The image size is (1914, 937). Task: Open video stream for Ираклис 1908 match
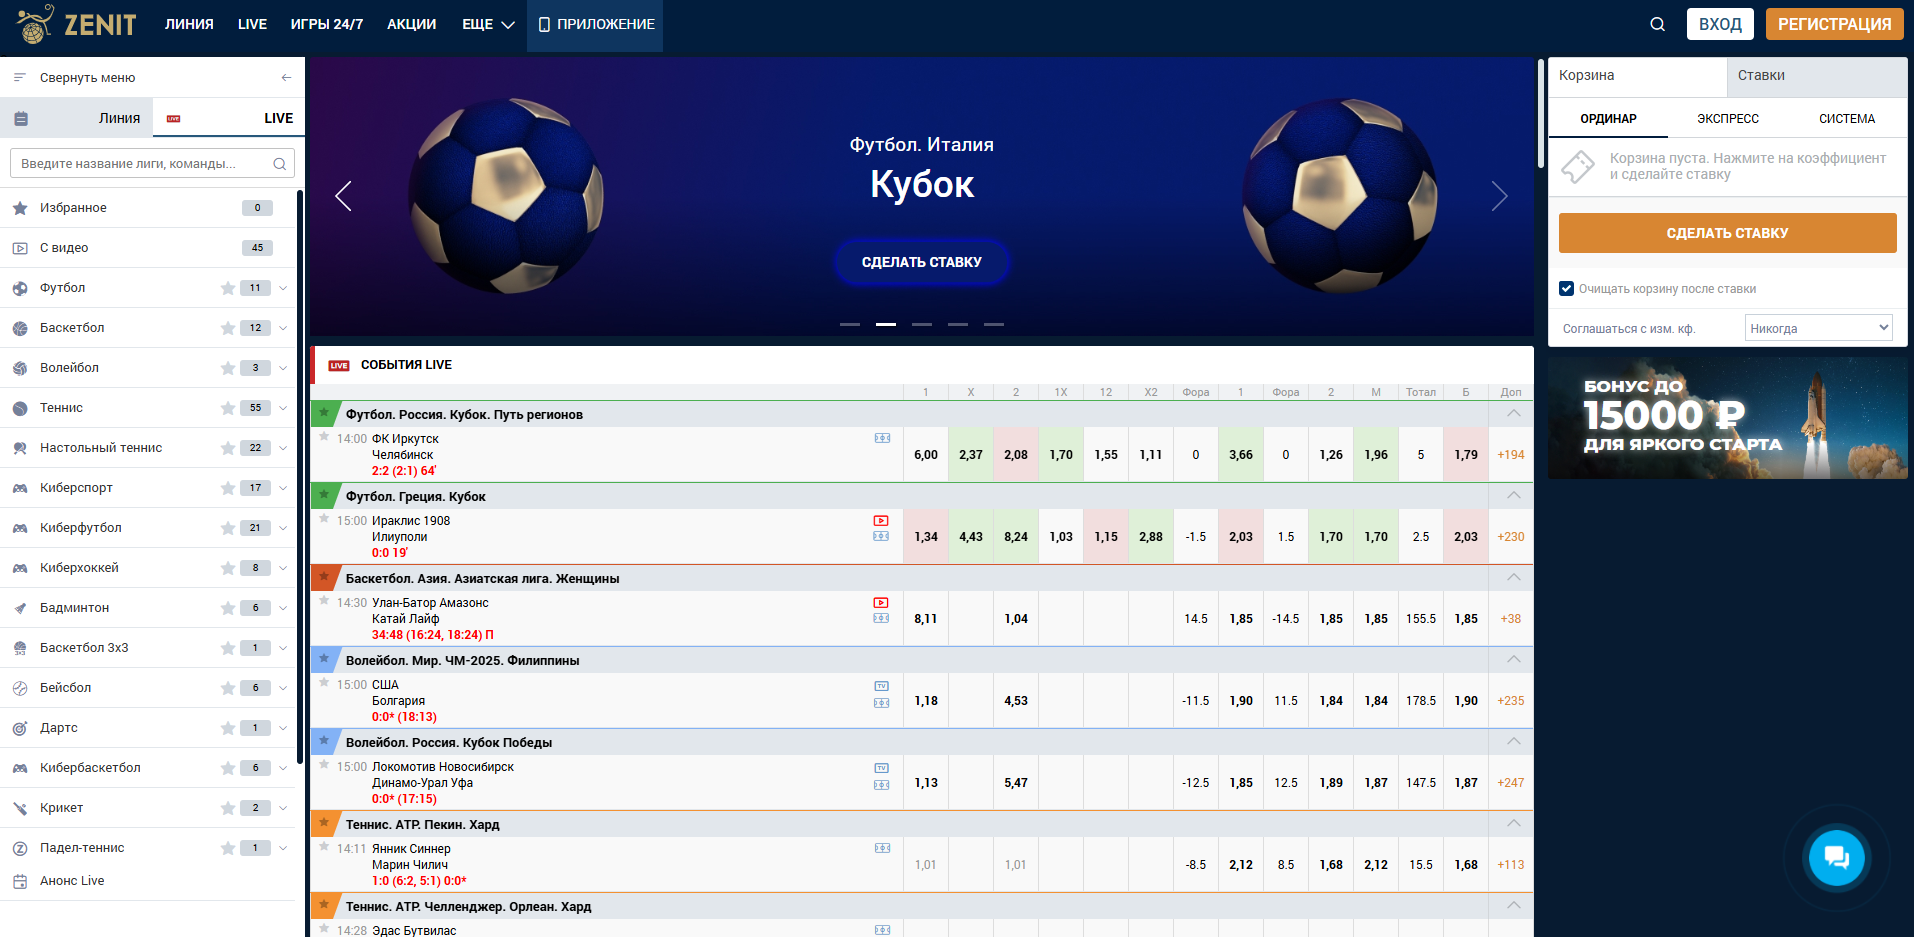click(x=881, y=521)
